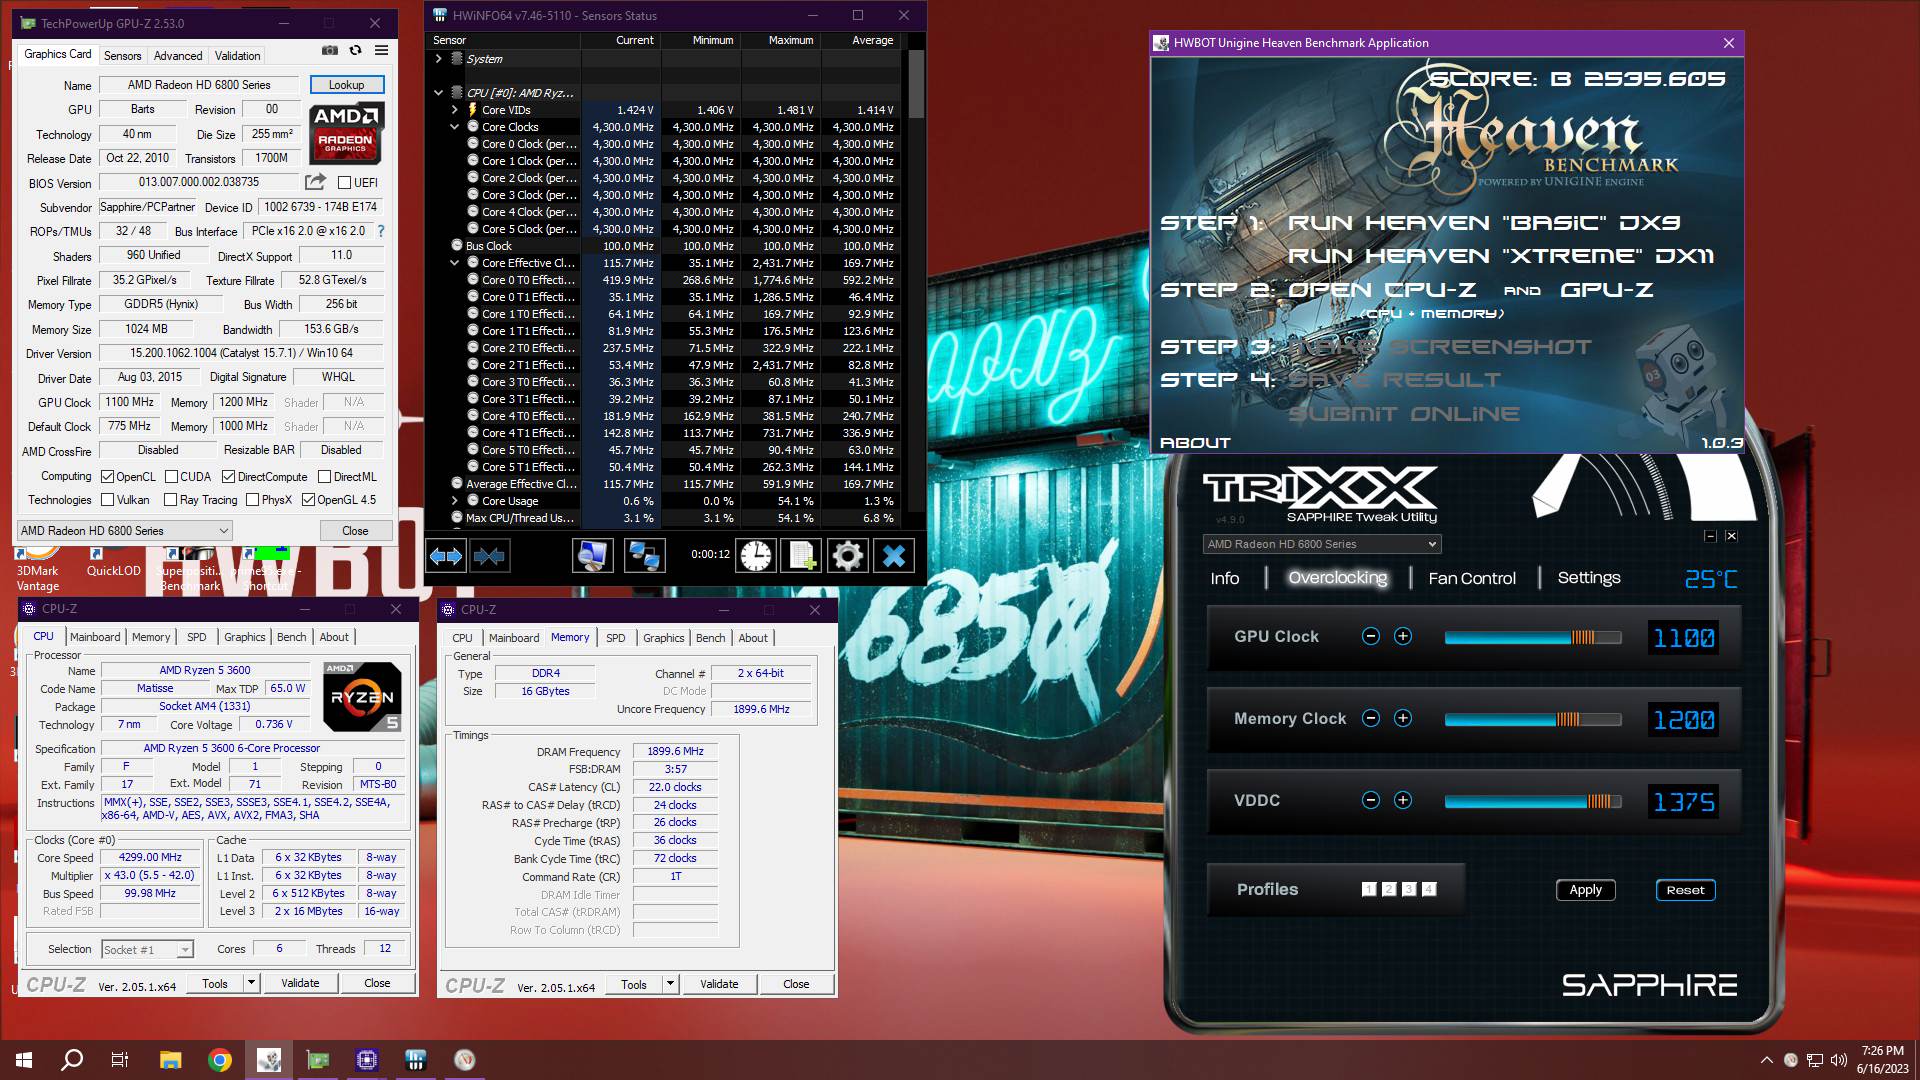Click GPU-Z screenshot camera icon
The width and height of the screenshot is (1920, 1080).
(330, 50)
